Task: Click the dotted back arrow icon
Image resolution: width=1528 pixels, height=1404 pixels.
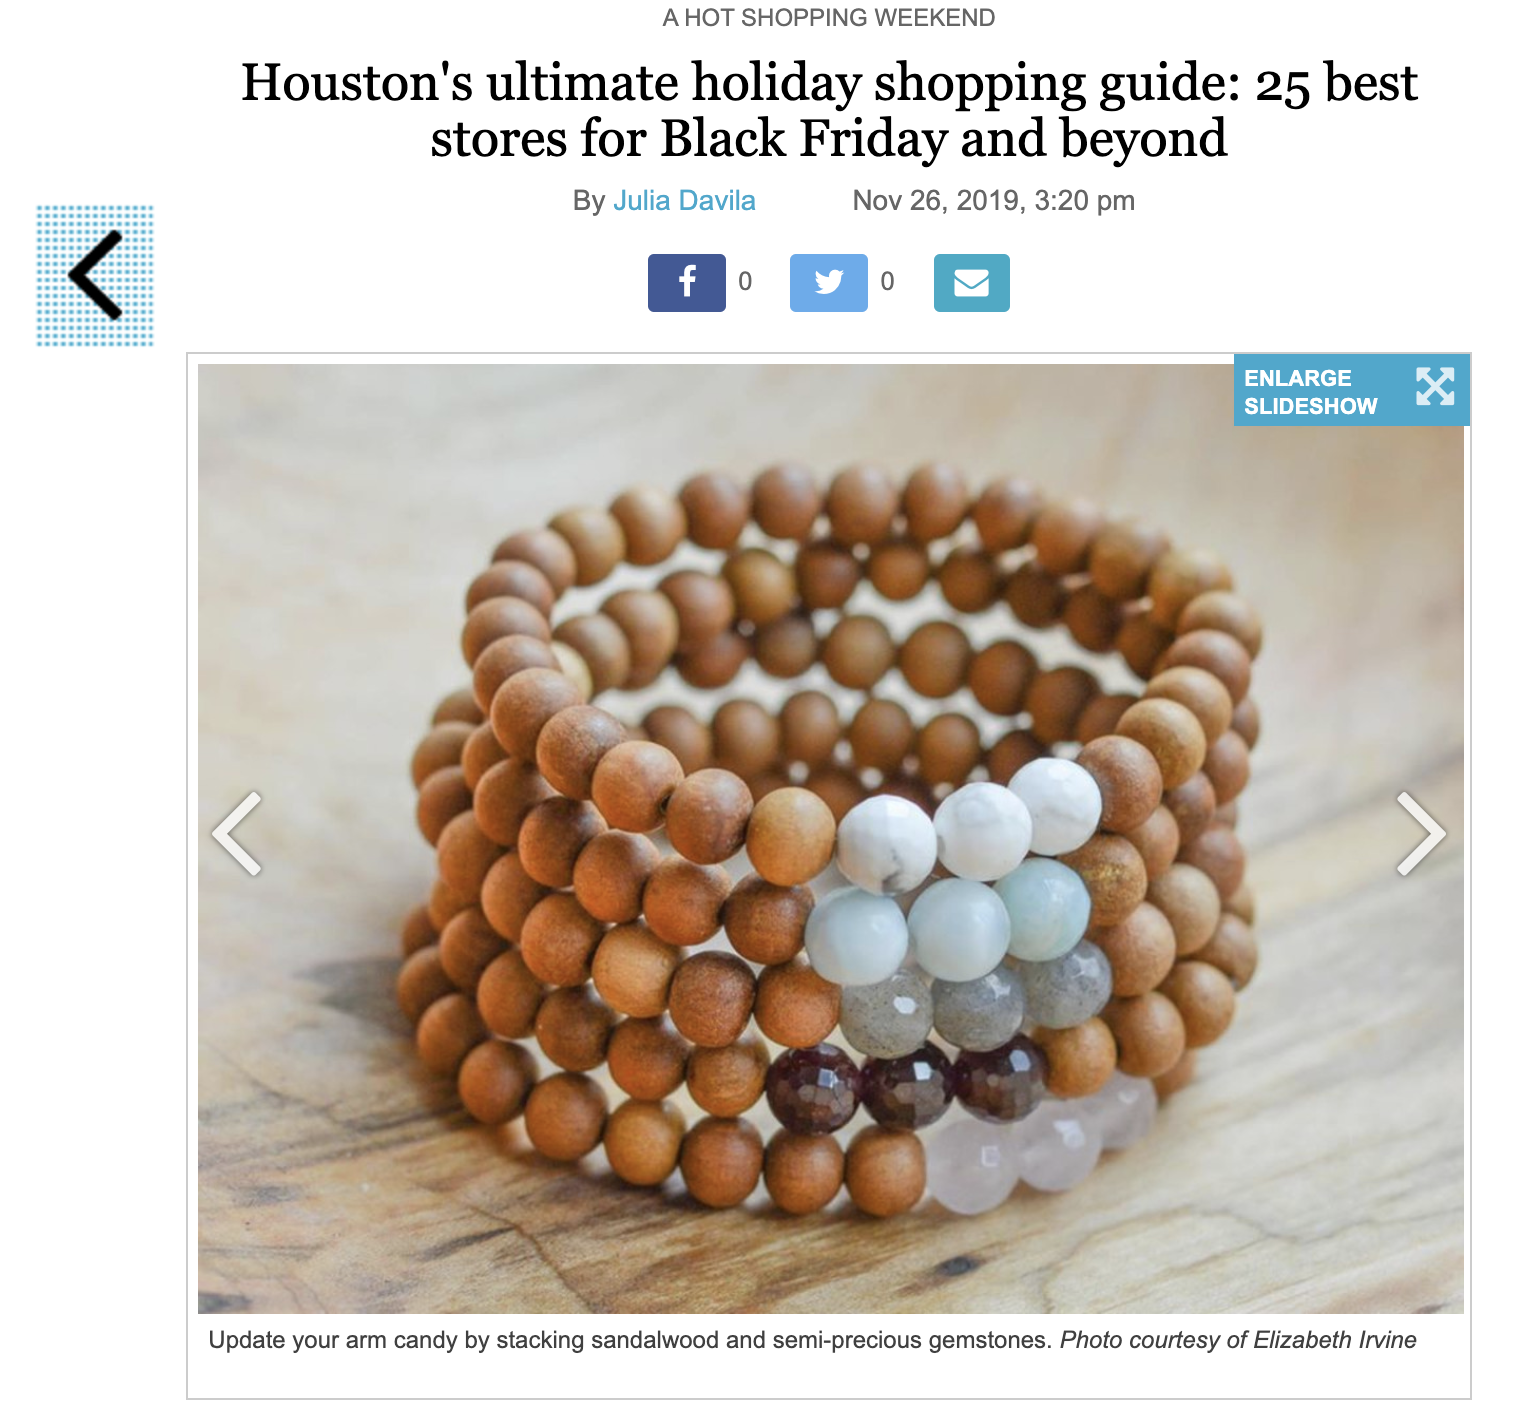Action: [95, 276]
